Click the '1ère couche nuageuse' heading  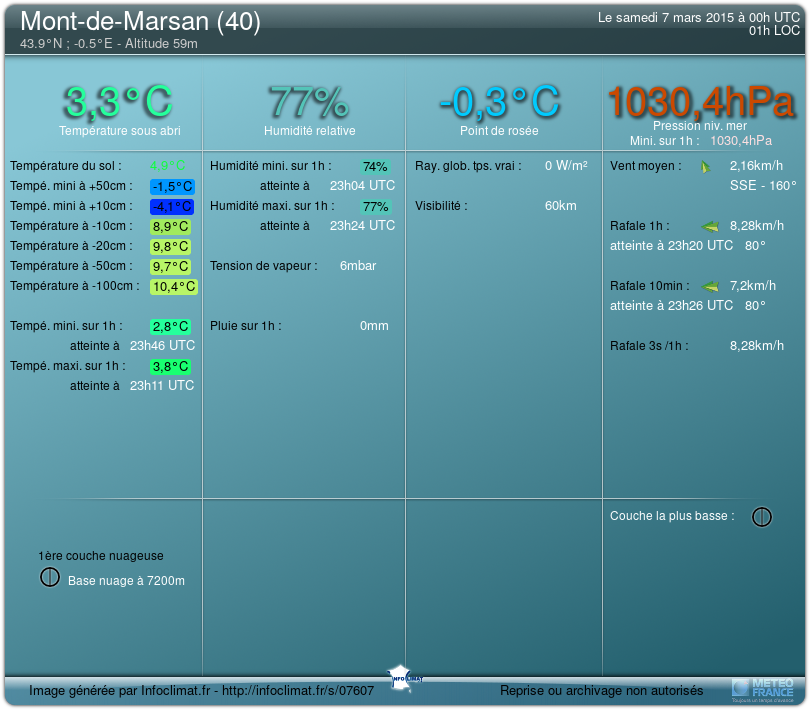[x=101, y=556]
